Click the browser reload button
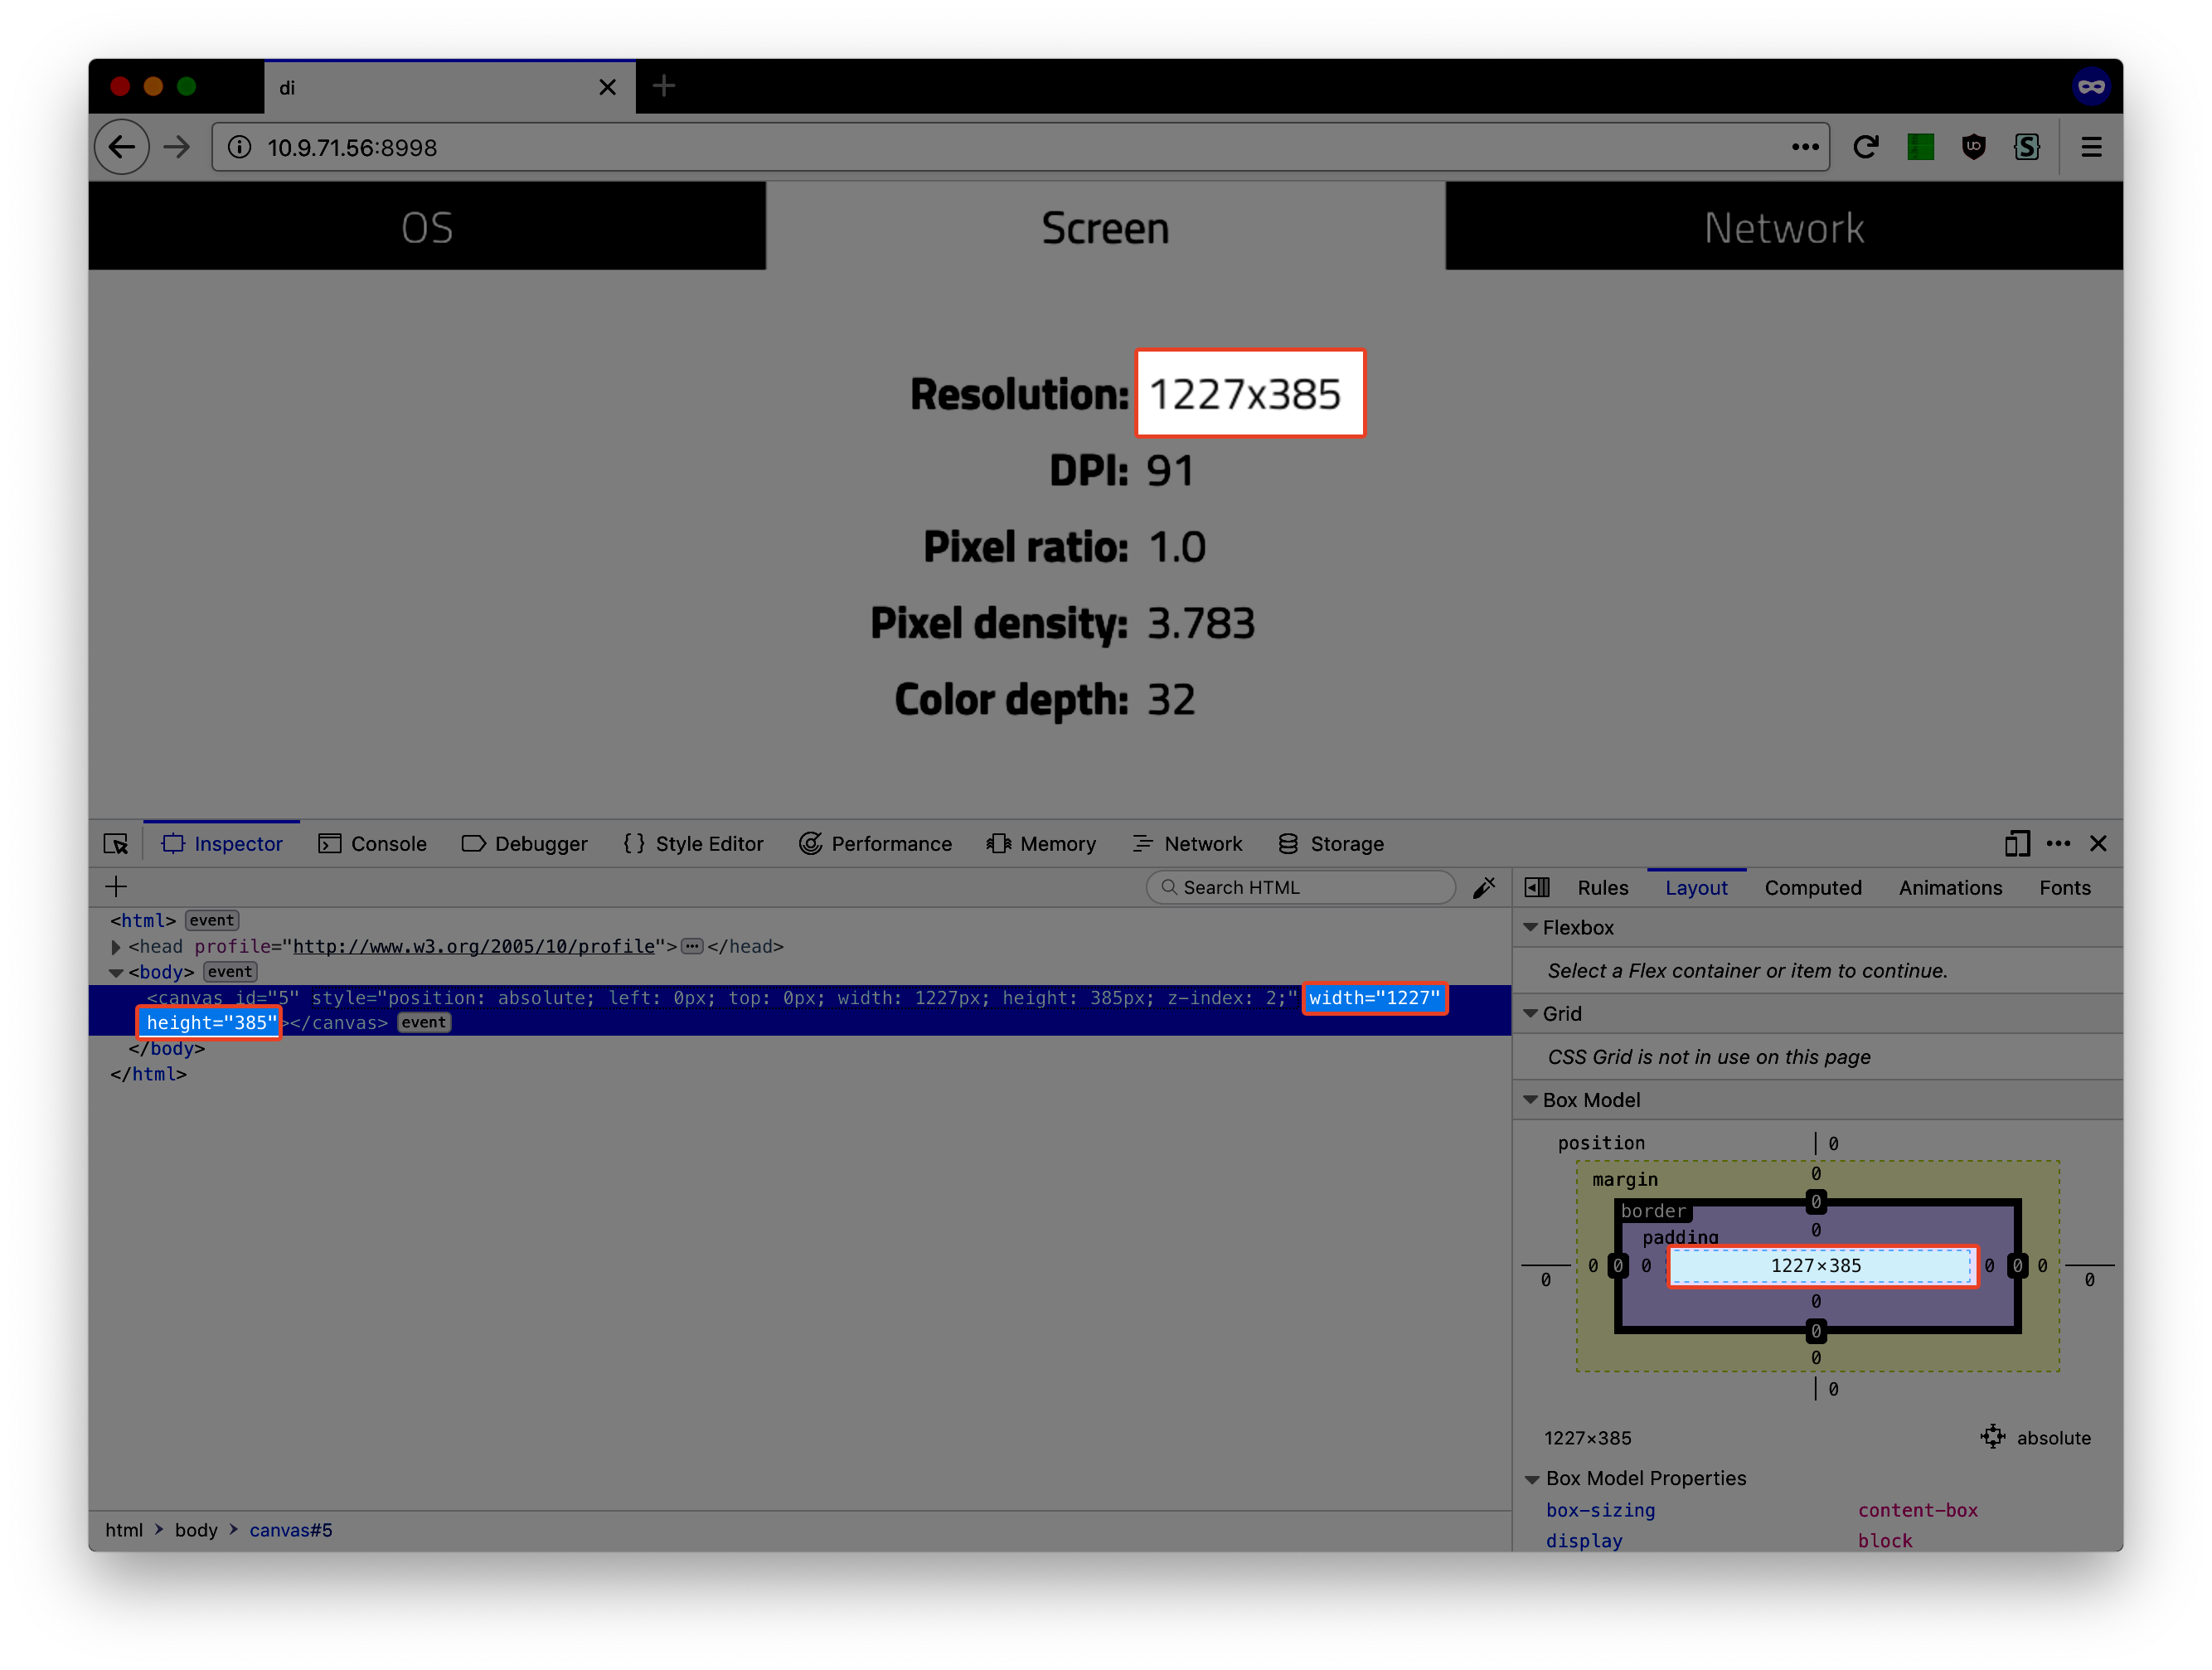2212x1670 pixels. (x=1865, y=148)
